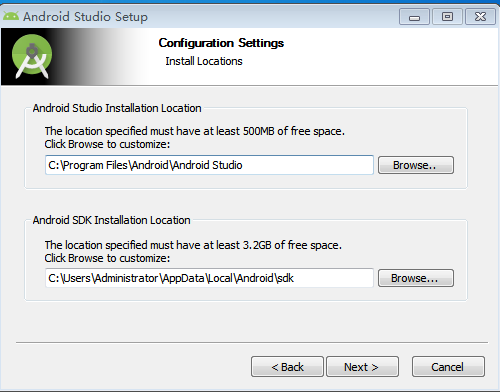The image size is (500, 392).
Task: Browse for Android SDK installation folder
Action: coord(416,278)
